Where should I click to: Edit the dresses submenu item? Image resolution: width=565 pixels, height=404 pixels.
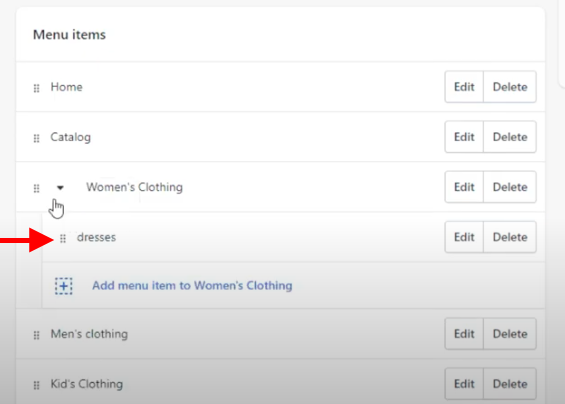464,237
